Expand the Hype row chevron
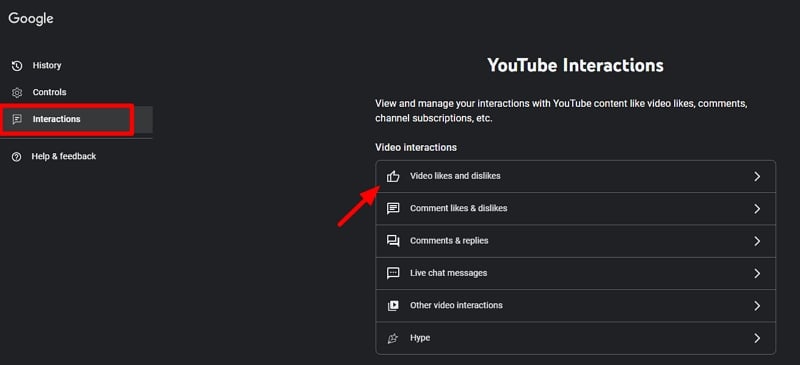Image resolution: width=800 pixels, height=365 pixels. pyautogui.click(x=757, y=338)
